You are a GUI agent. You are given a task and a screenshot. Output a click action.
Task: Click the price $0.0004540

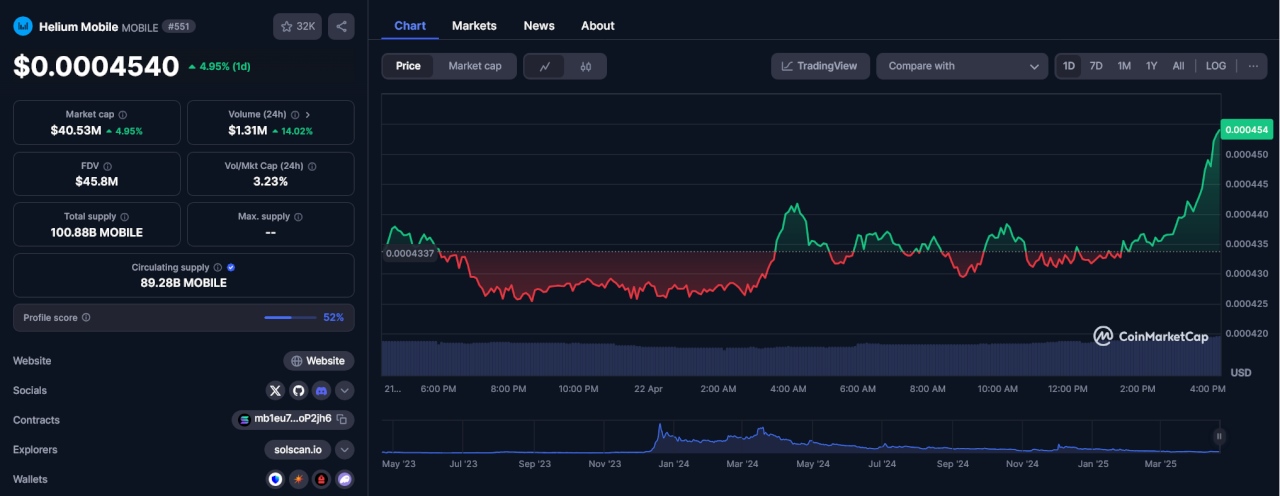point(96,67)
